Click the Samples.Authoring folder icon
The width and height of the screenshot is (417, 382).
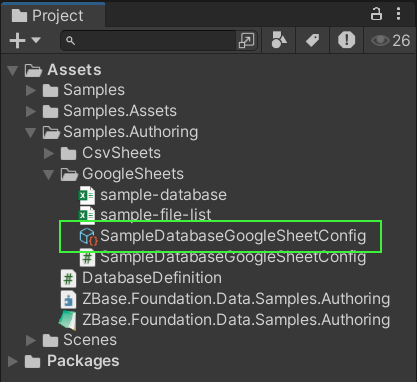point(51,133)
